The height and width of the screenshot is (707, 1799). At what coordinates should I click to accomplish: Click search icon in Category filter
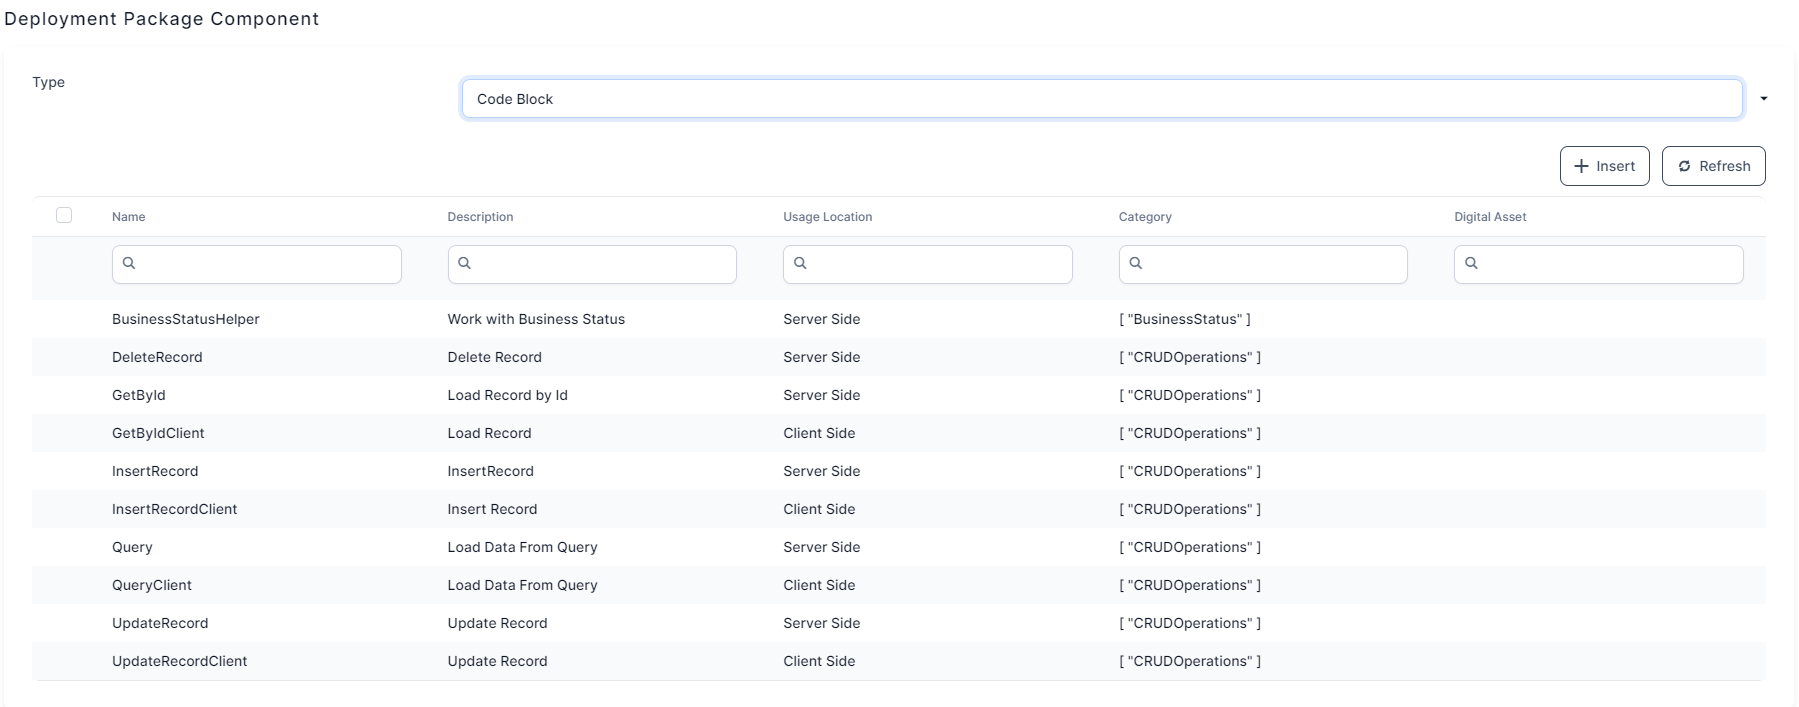click(x=1135, y=263)
